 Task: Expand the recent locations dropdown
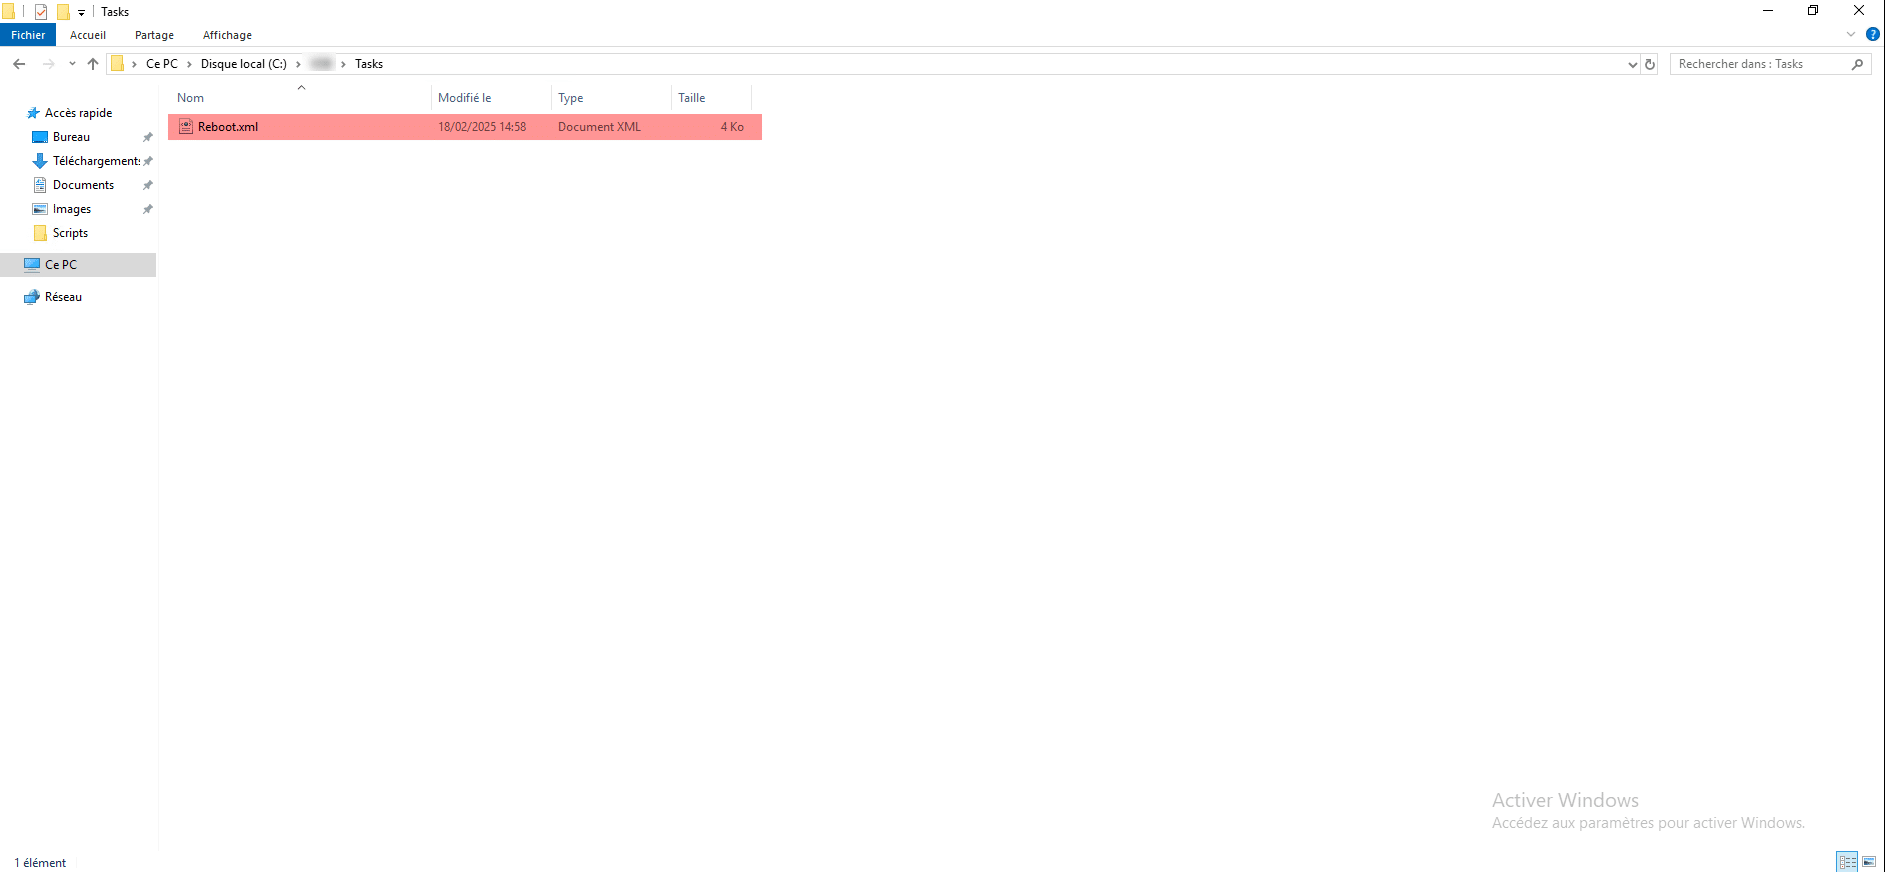coord(72,64)
